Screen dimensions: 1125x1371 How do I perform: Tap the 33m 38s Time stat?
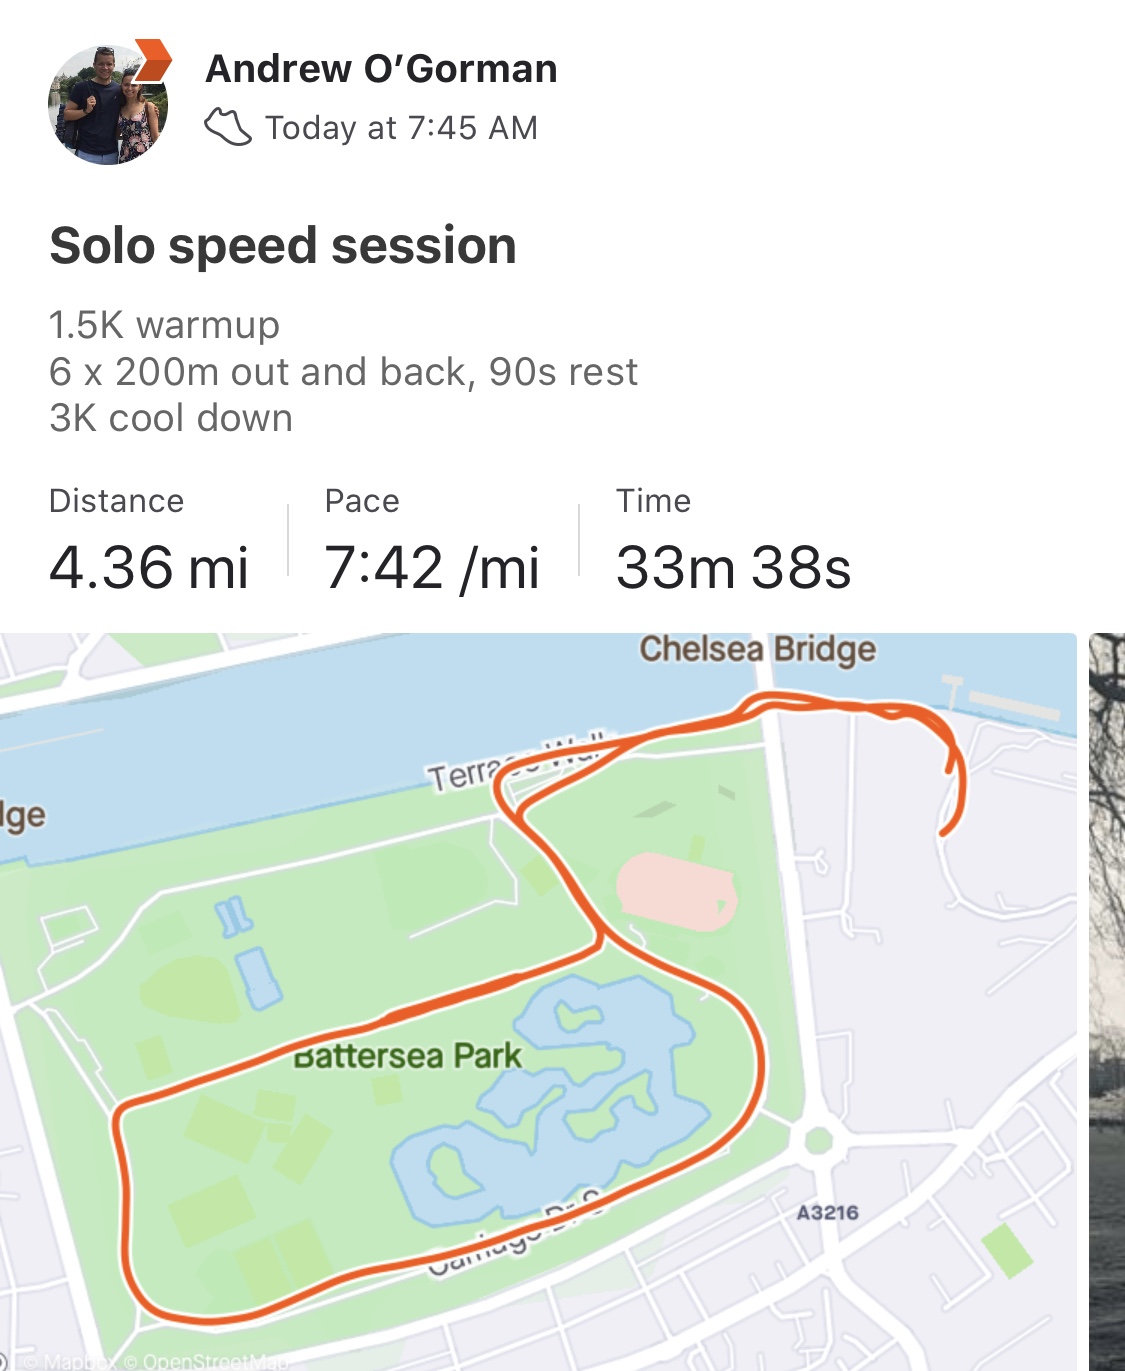coord(733,567)
